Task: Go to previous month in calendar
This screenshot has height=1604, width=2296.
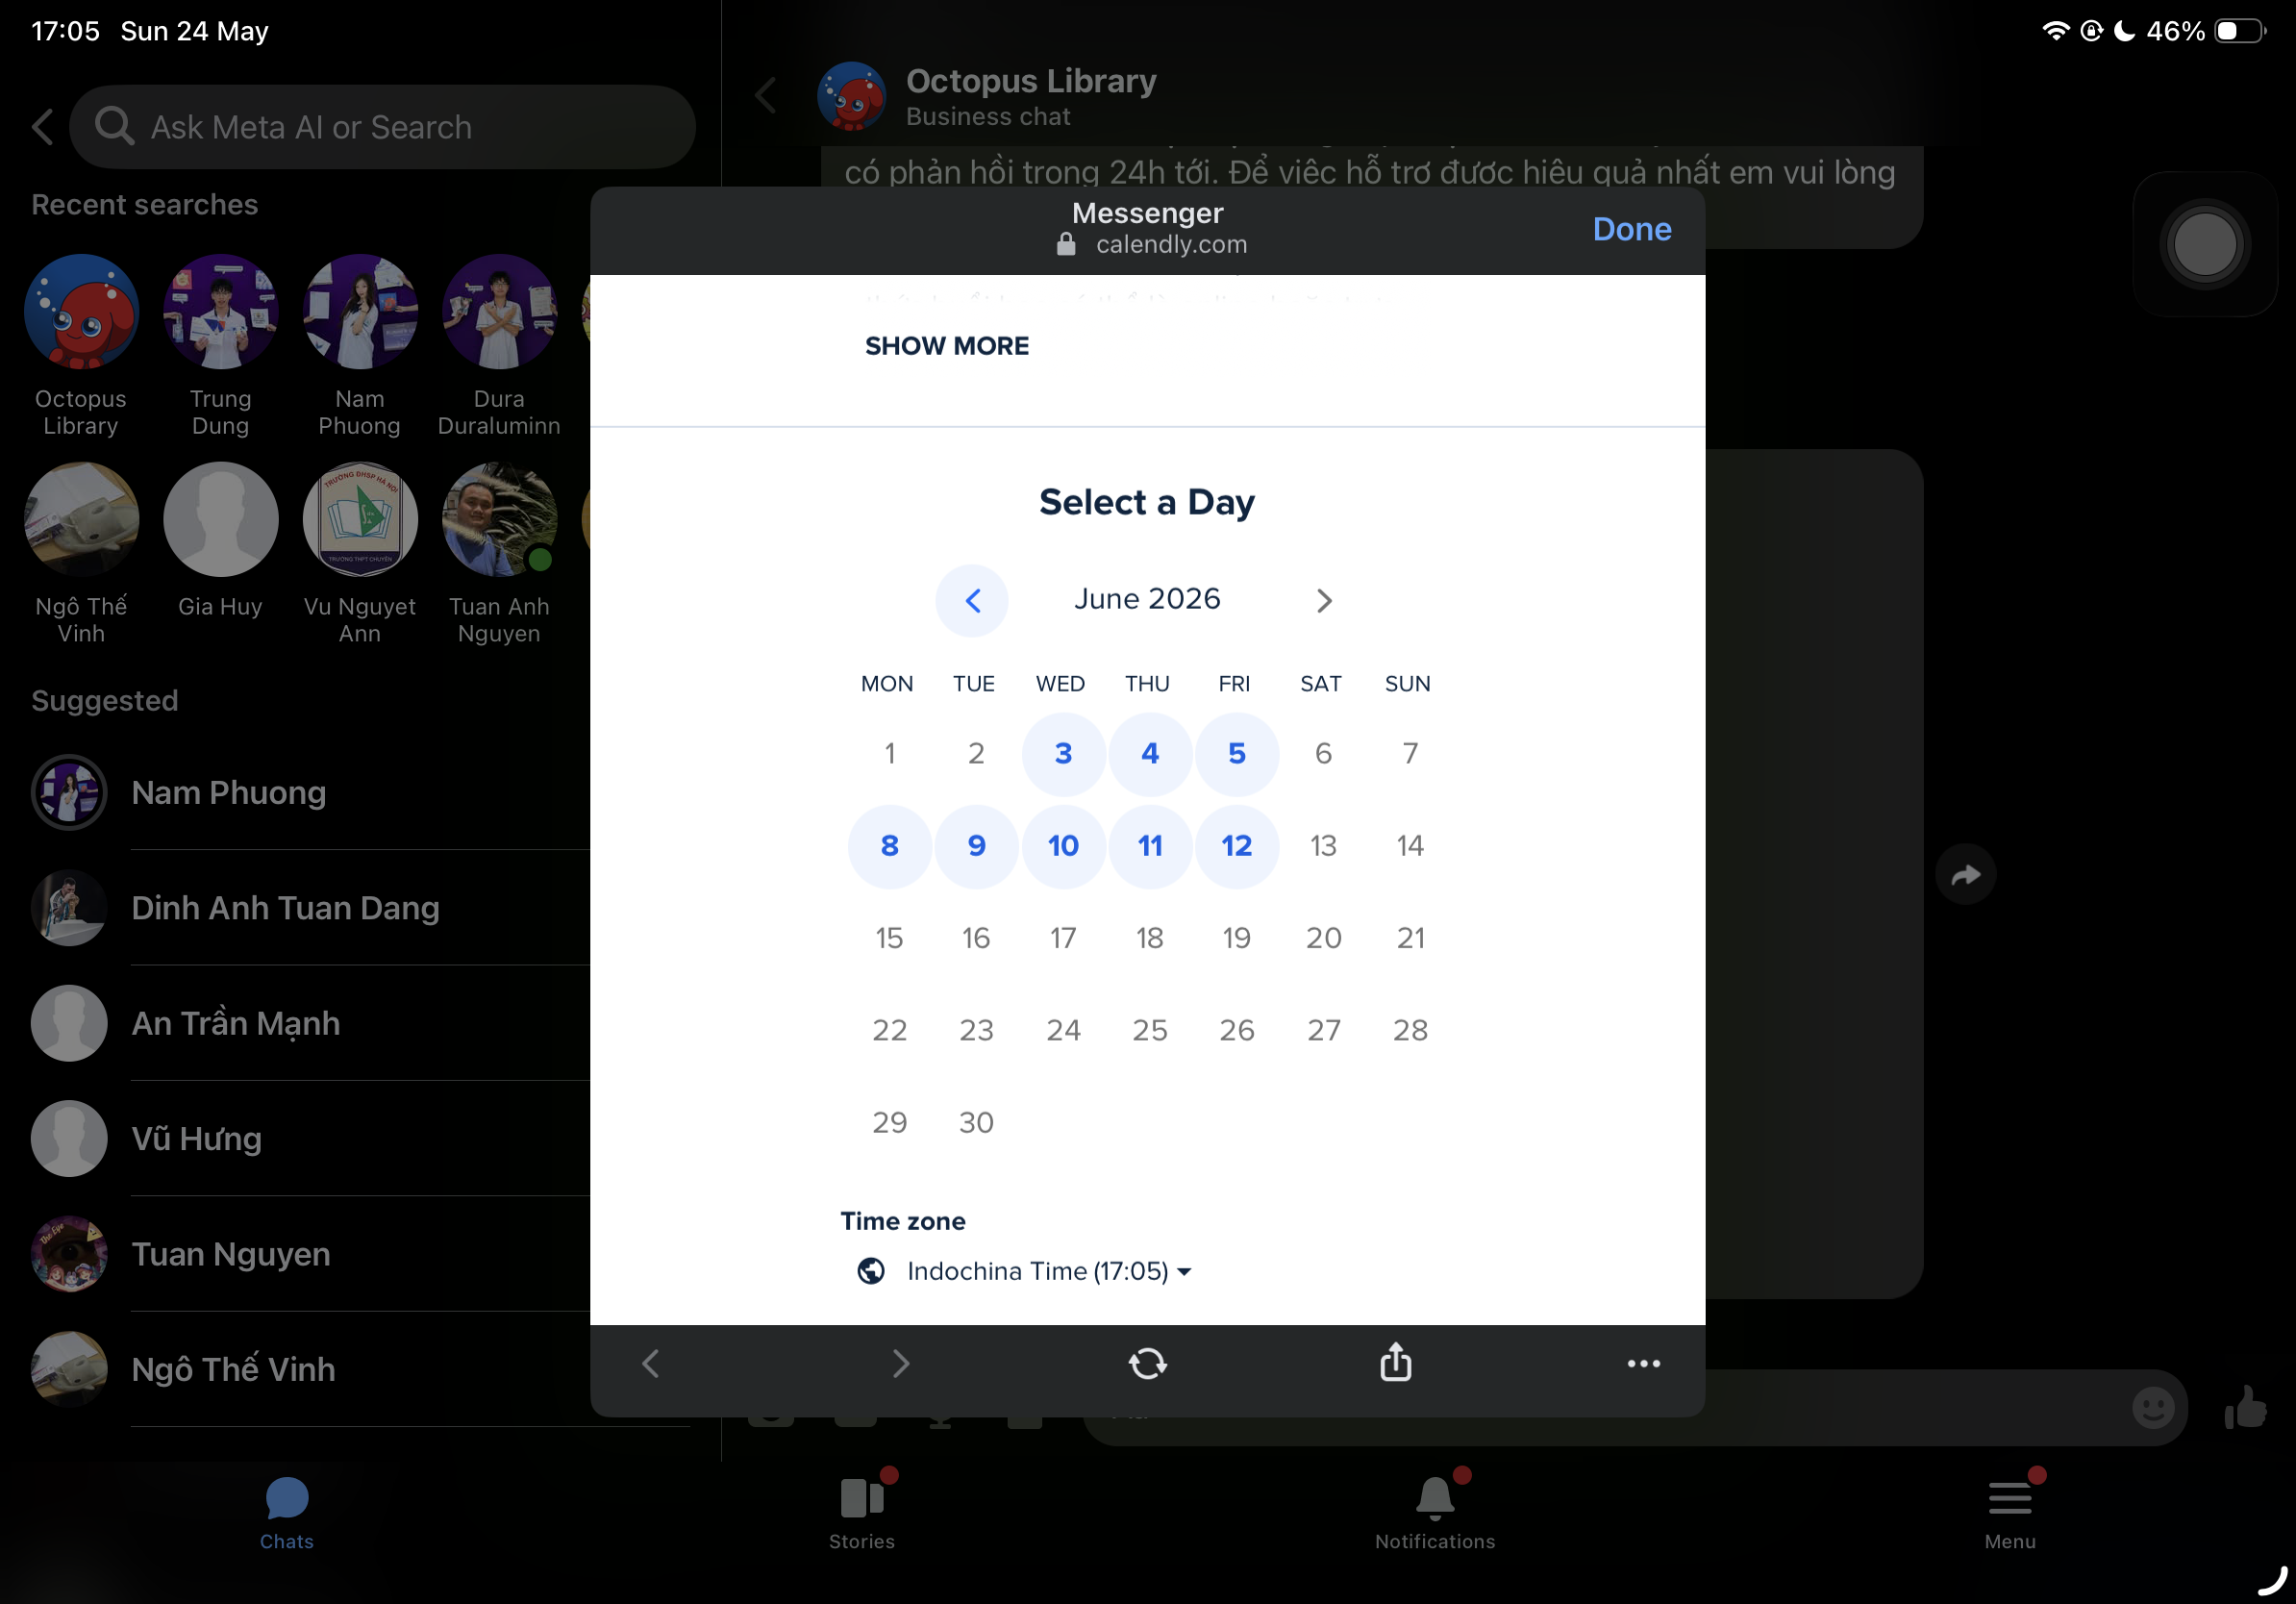Action: (x=972, y=600)
